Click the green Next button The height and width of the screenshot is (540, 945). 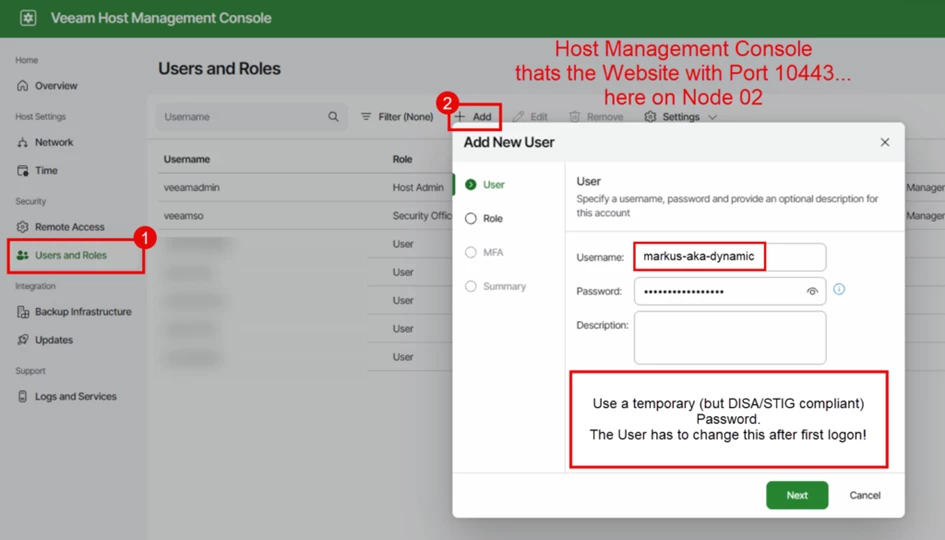coord(797,495)
